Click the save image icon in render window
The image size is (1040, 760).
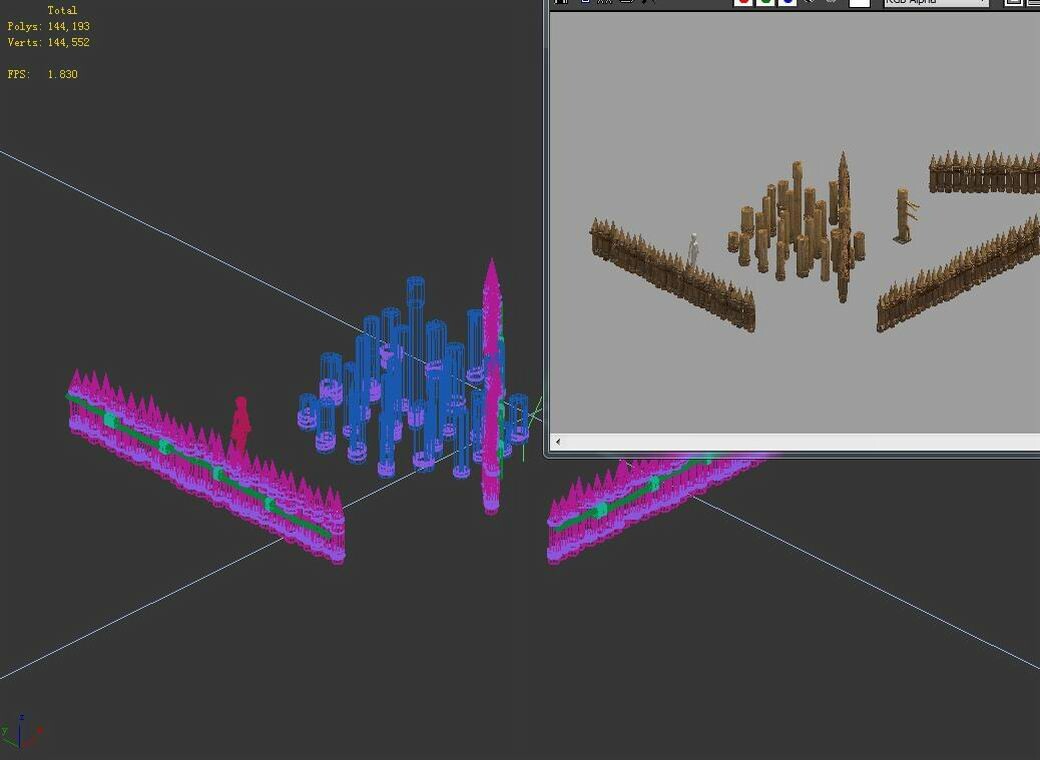[561, 2]
